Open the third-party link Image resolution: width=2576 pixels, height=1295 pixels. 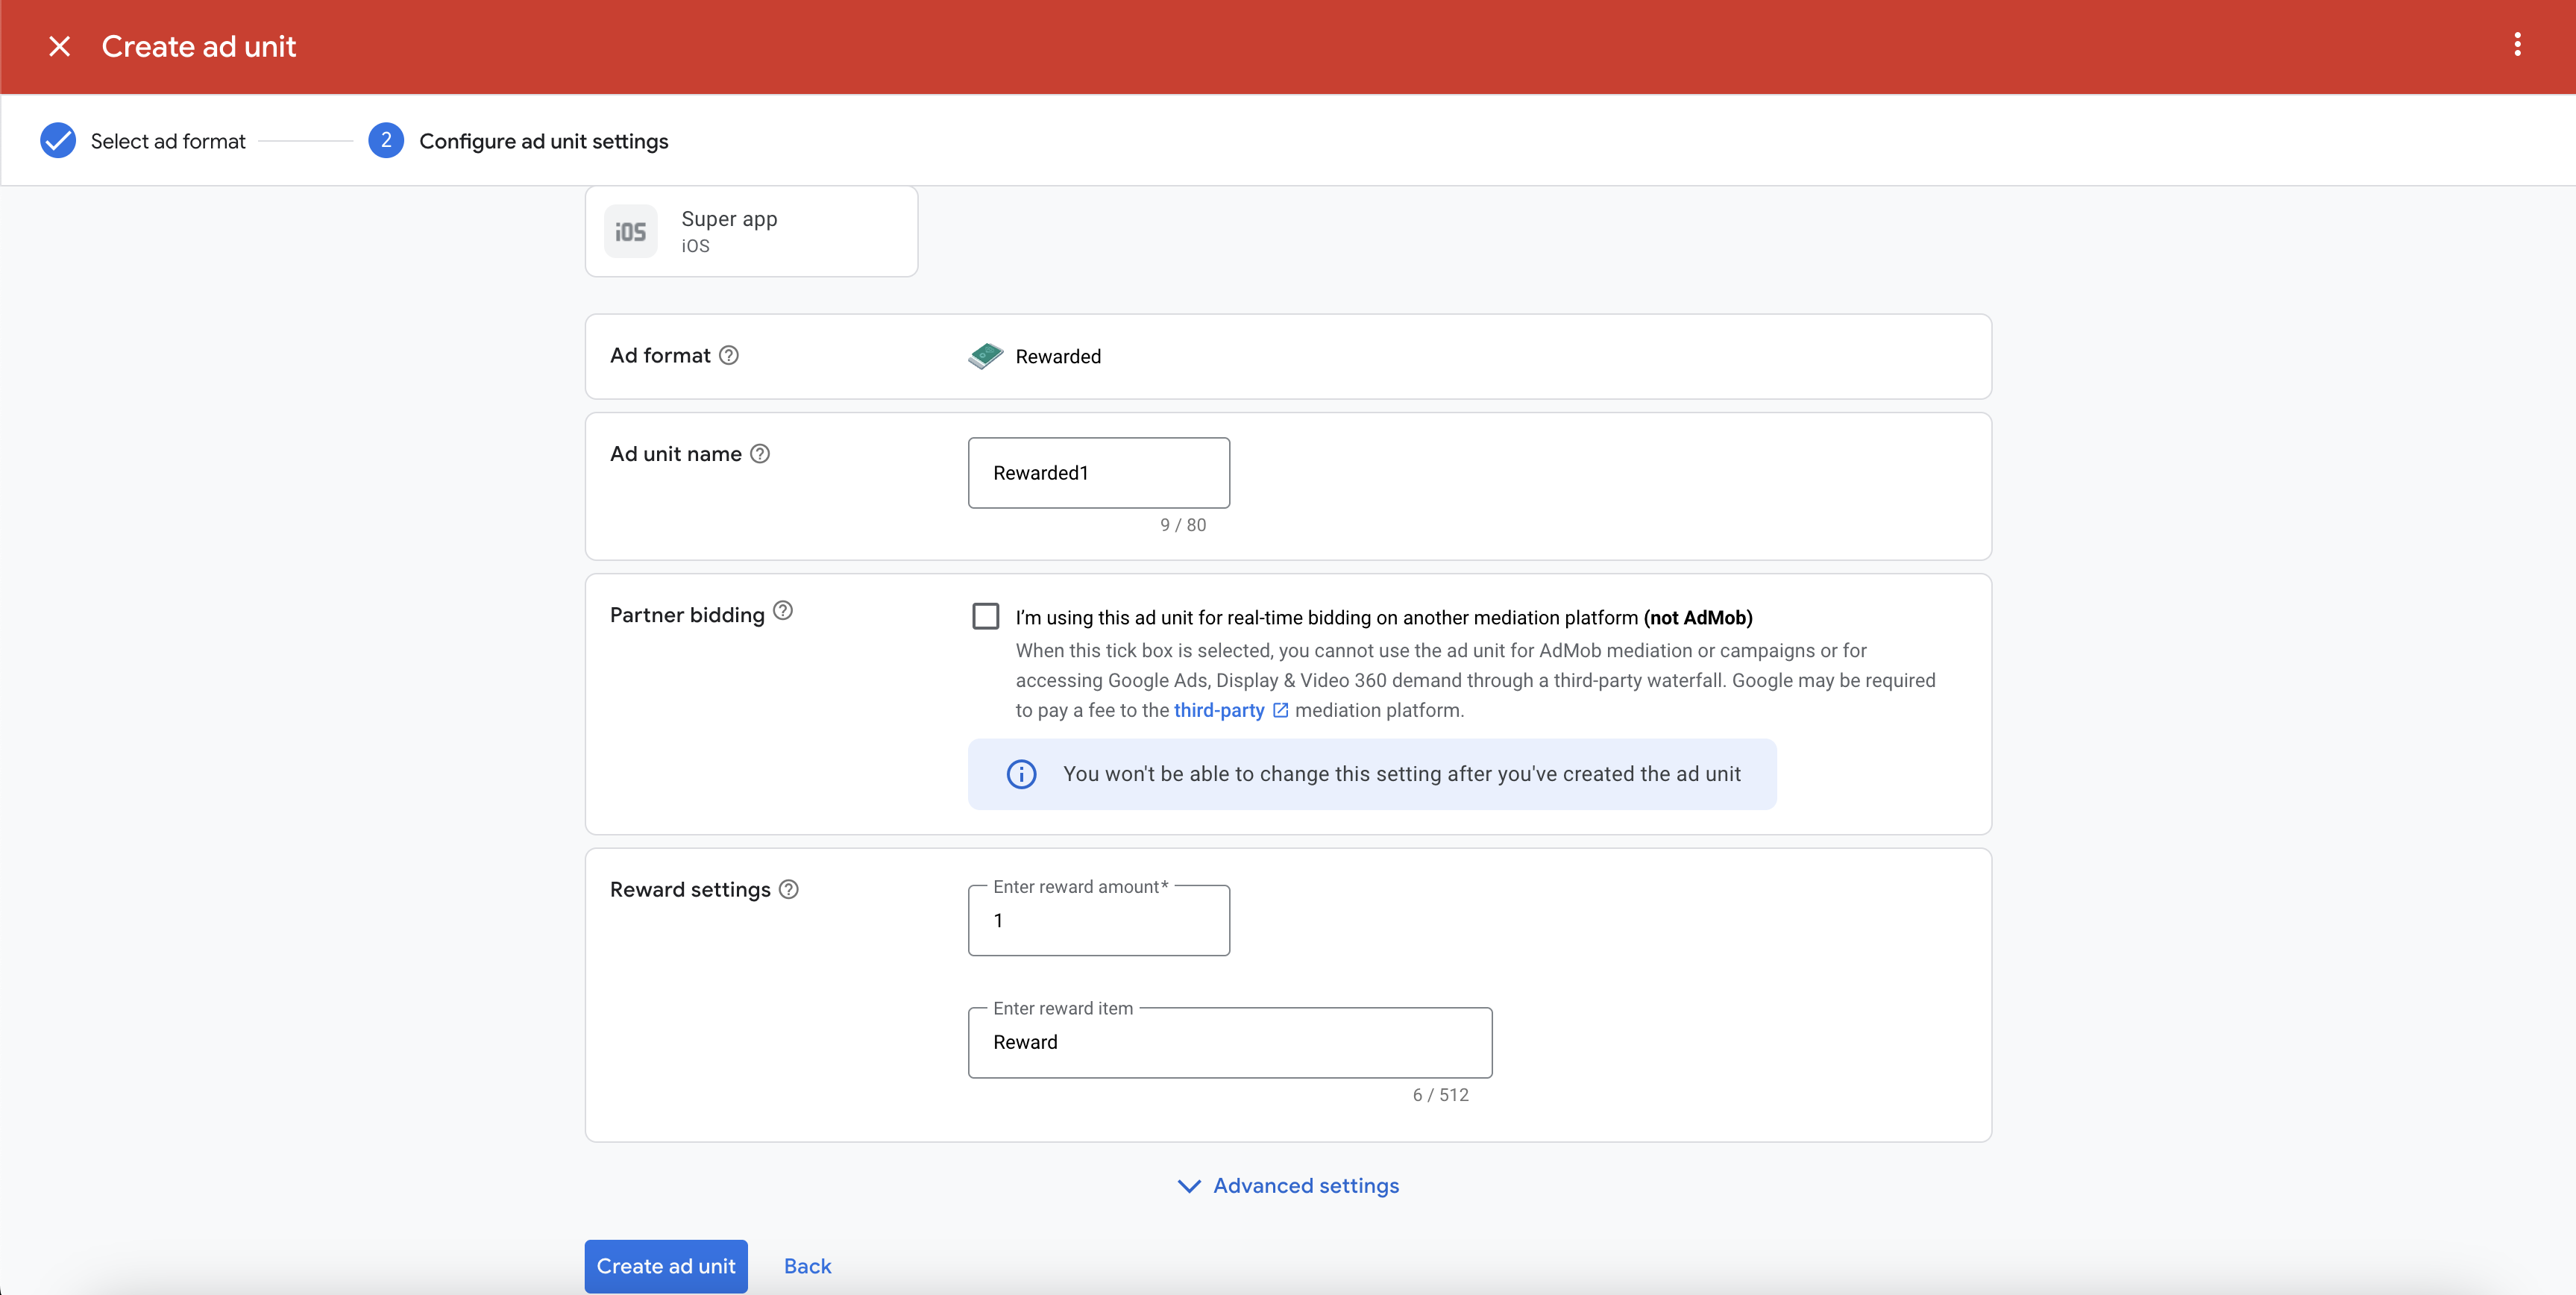(x=1218, y=710)
